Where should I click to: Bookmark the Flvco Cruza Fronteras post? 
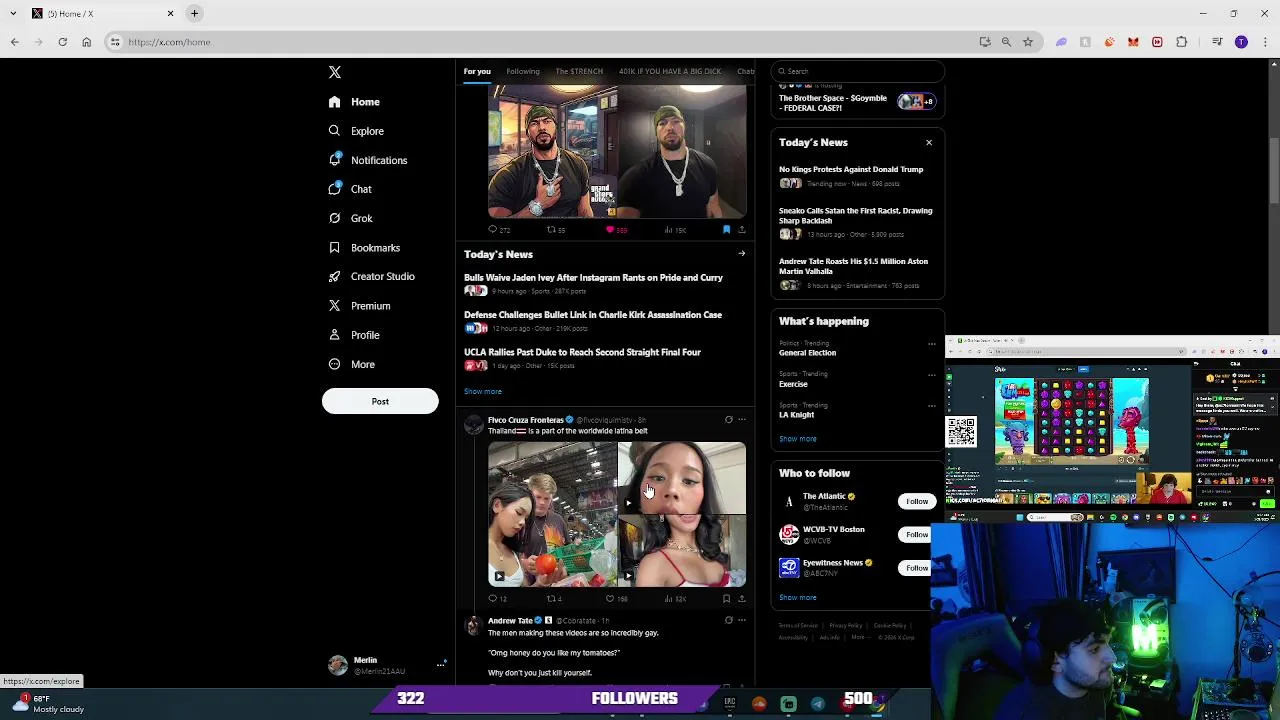click(x=726, y=599)
